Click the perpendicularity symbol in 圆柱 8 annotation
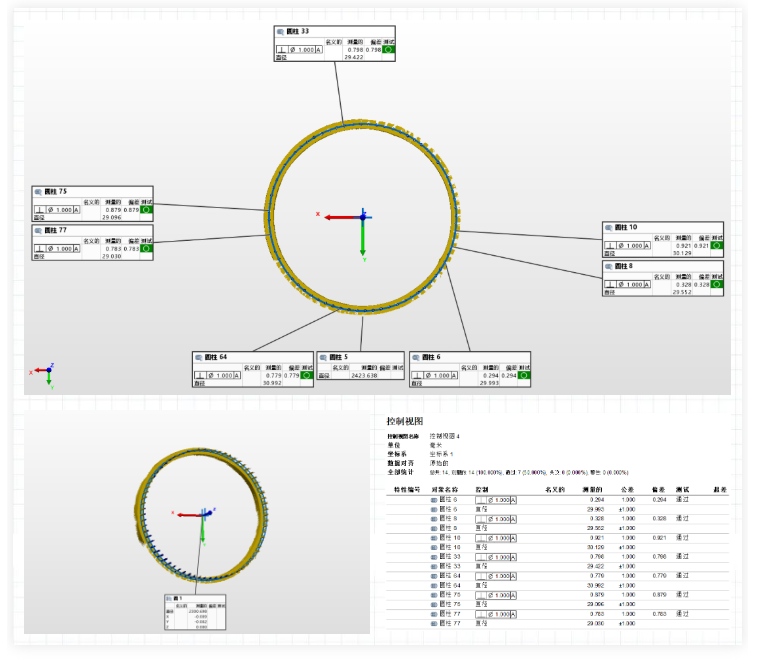Viewport: 761px width, 660px height. click(x=610, y=285)
